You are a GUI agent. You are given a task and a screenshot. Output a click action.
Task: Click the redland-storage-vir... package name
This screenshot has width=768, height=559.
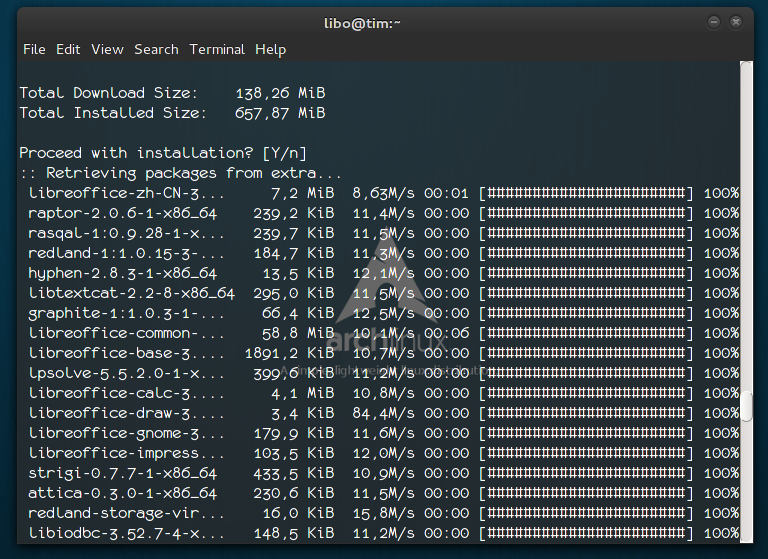coord(126,513)
